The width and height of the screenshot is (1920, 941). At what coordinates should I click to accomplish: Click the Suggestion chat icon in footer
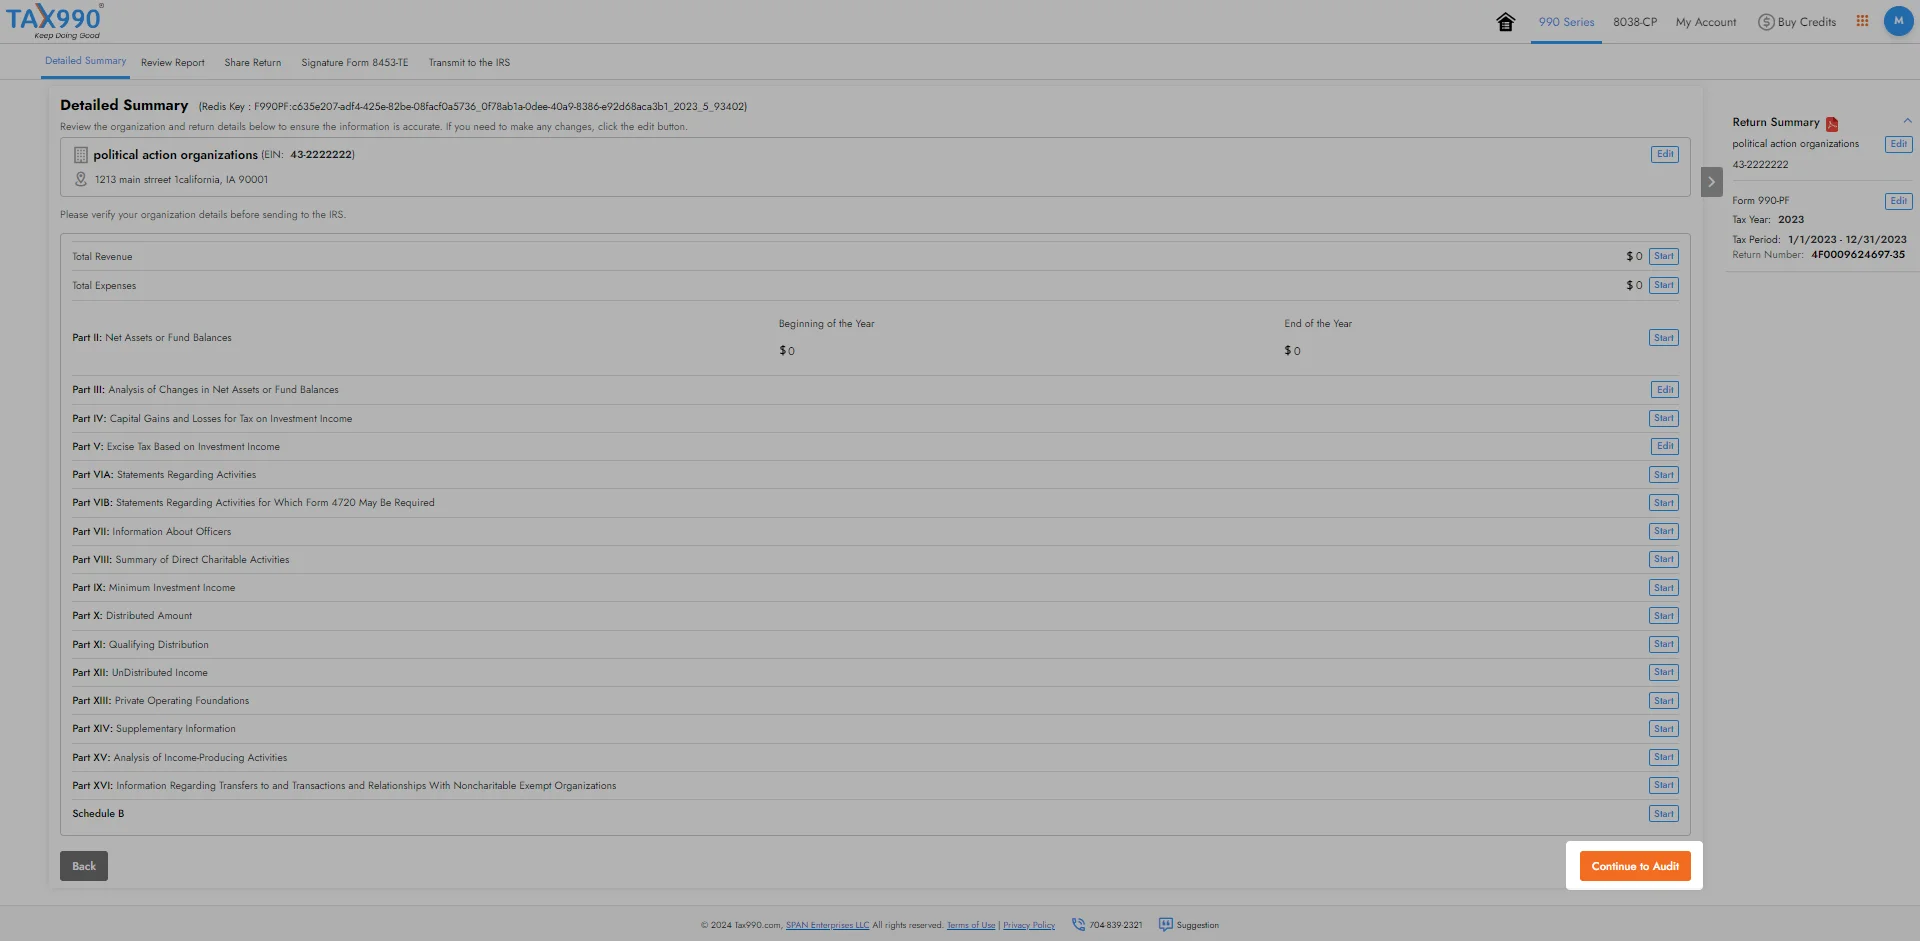coord(1165,924)
